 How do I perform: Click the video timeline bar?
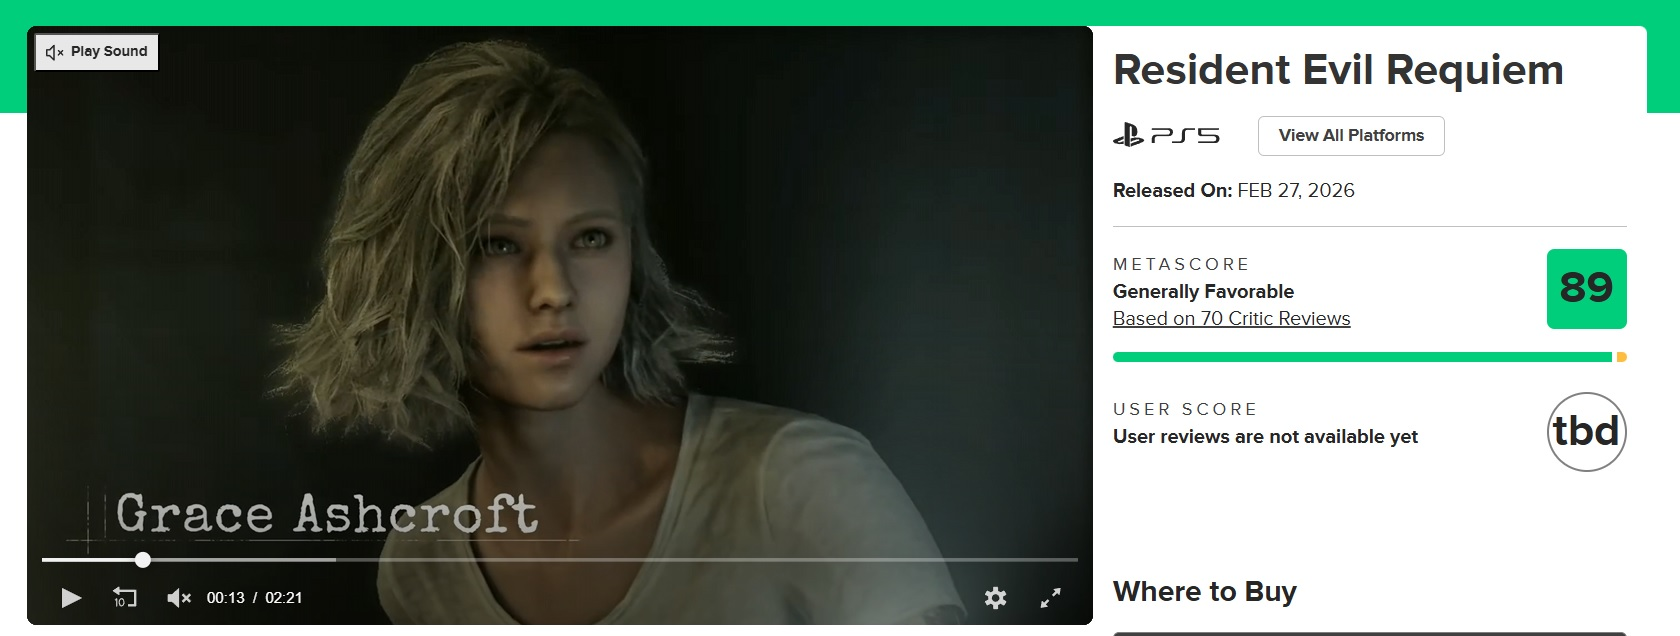(560, 560)
